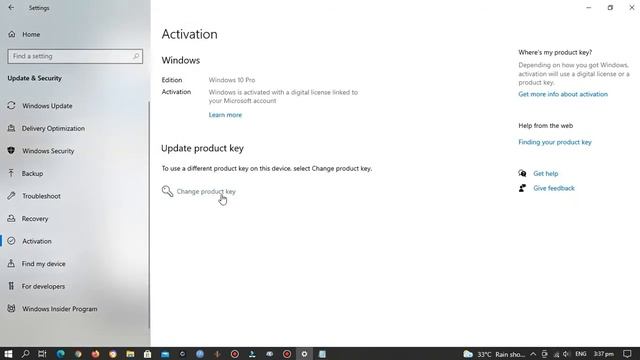Click Change product key

pyautogui.click(x=206, y=191)
